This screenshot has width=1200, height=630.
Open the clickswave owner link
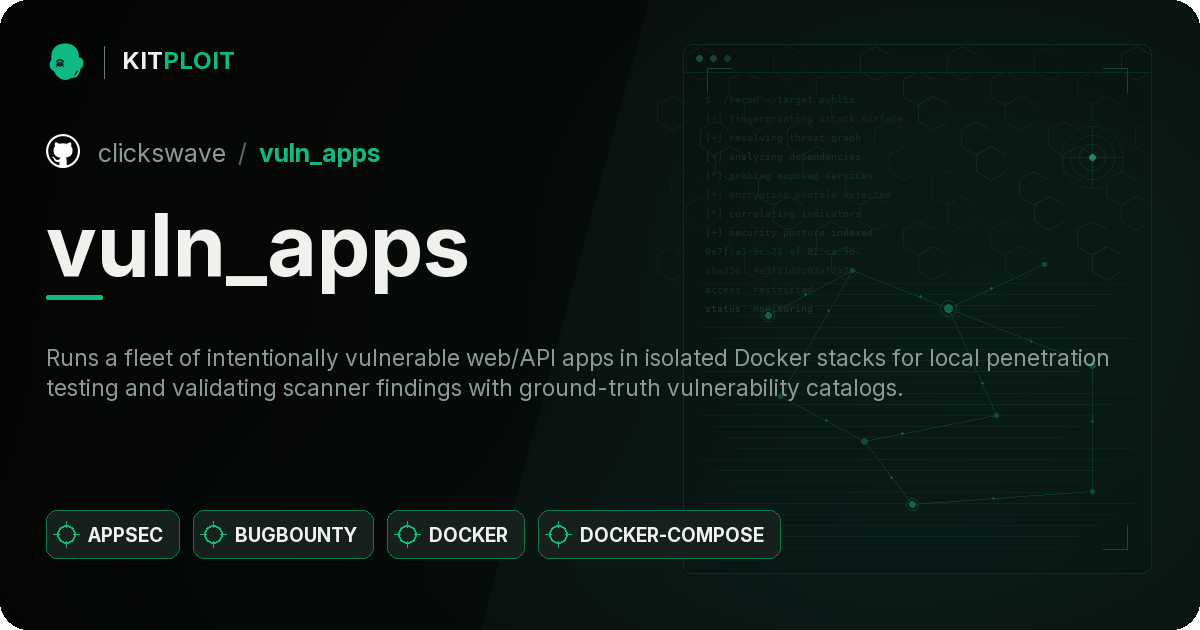162,153
